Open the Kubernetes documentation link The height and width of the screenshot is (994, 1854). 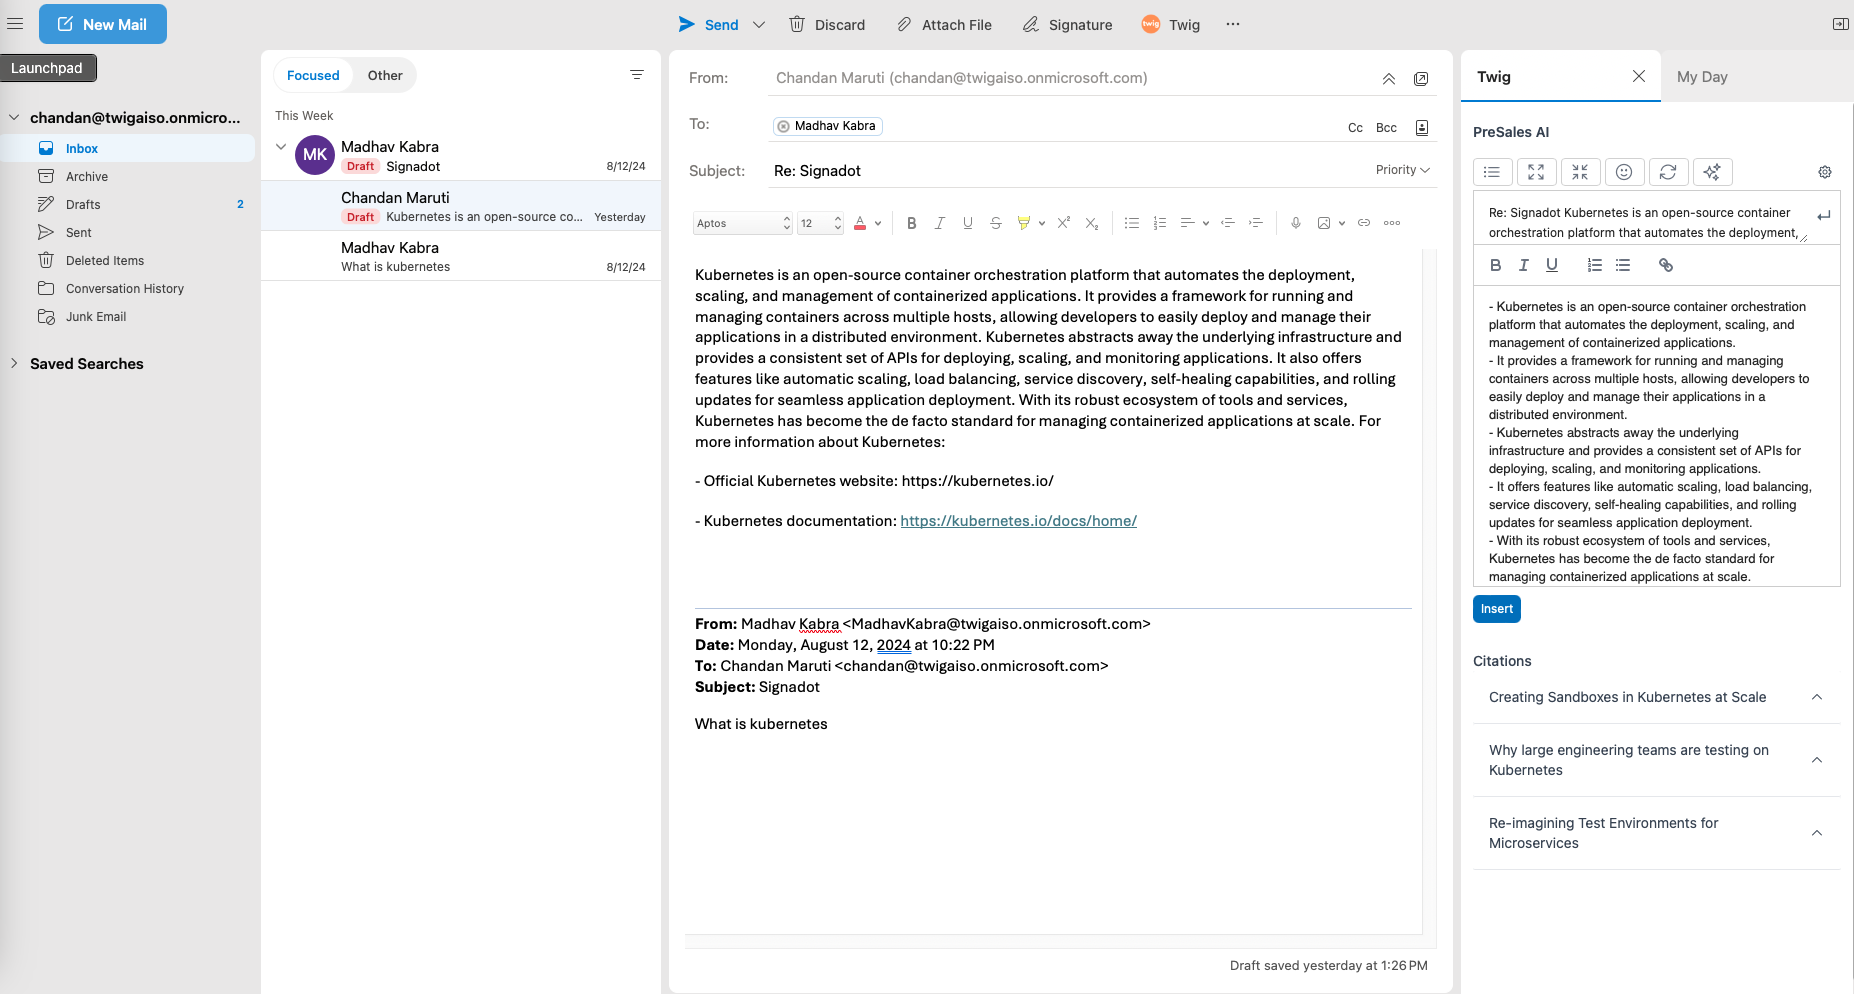[1018, 521]
